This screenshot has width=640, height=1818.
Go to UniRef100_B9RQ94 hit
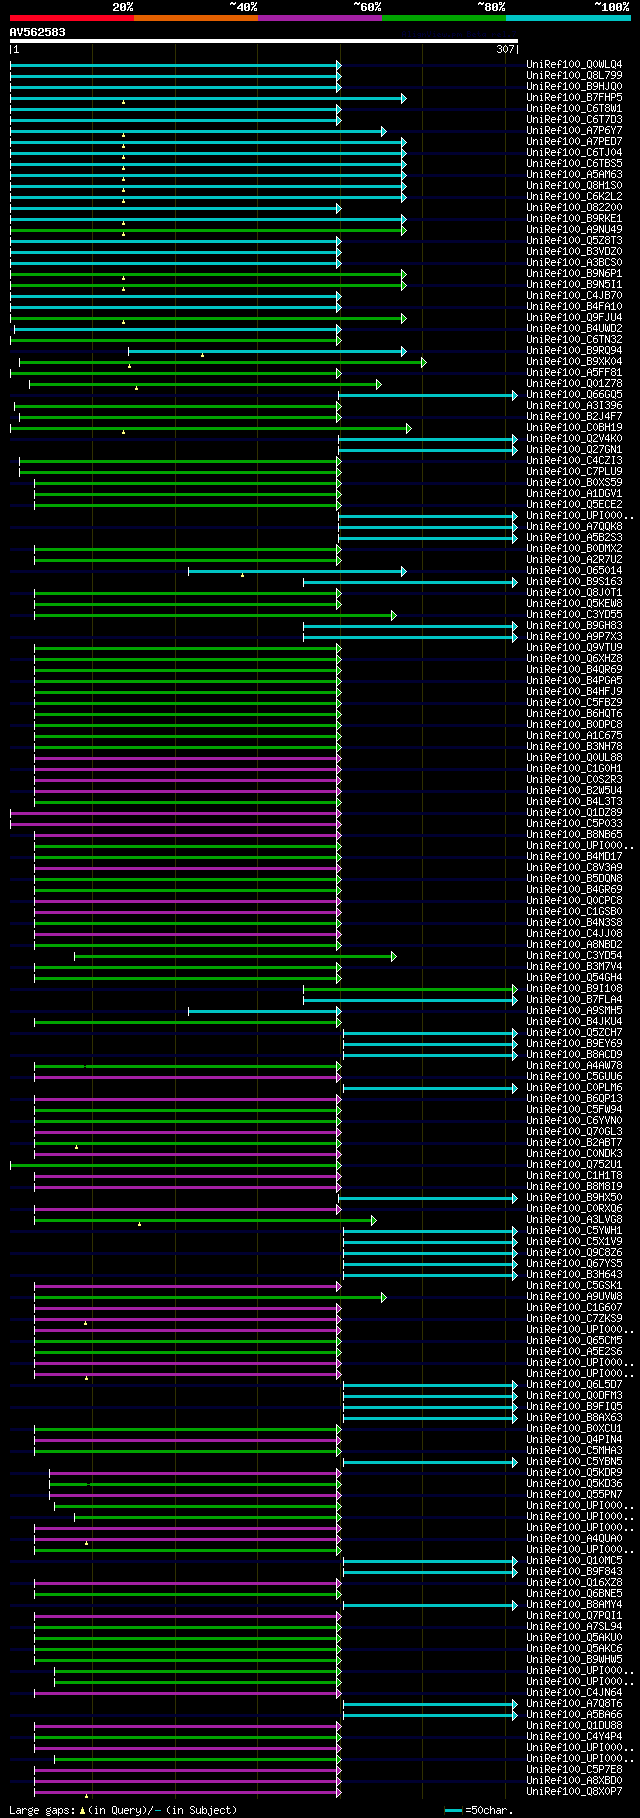click(x=574, y=351)
